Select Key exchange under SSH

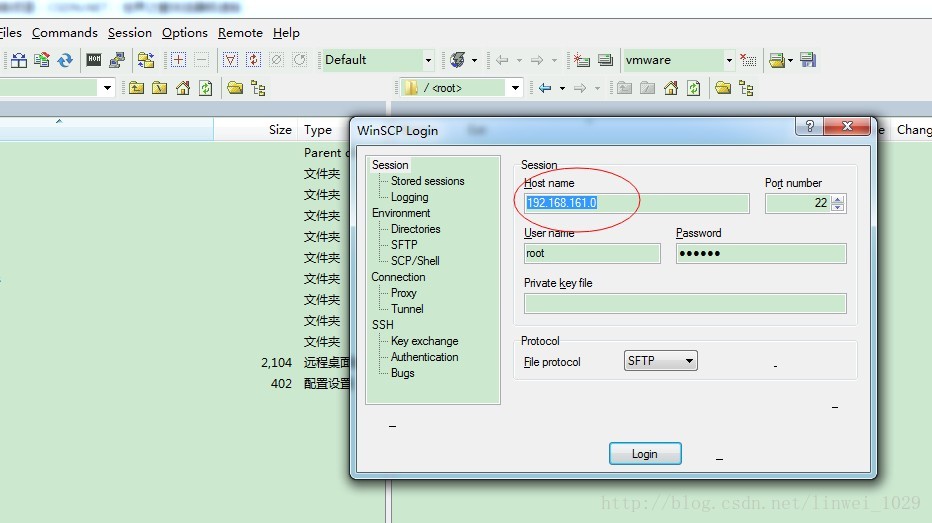(x=424, y=341)
